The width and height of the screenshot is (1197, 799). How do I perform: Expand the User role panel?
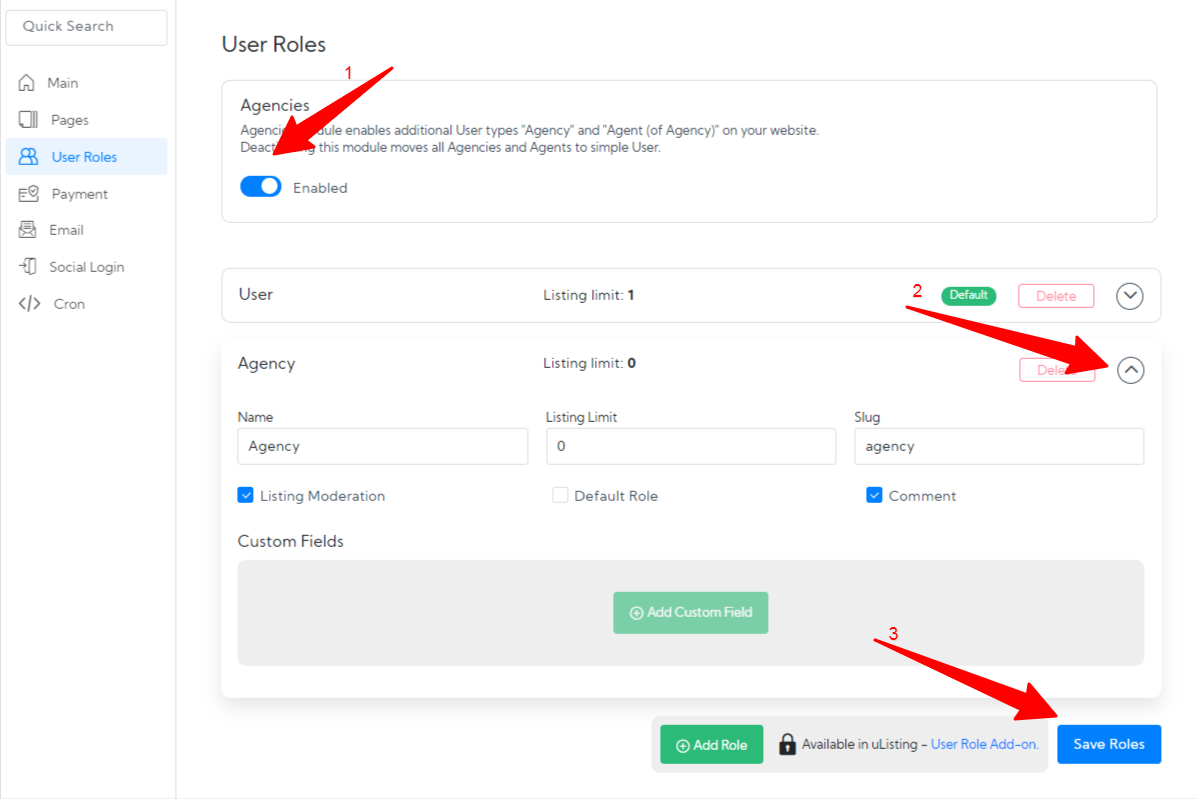1129,296
